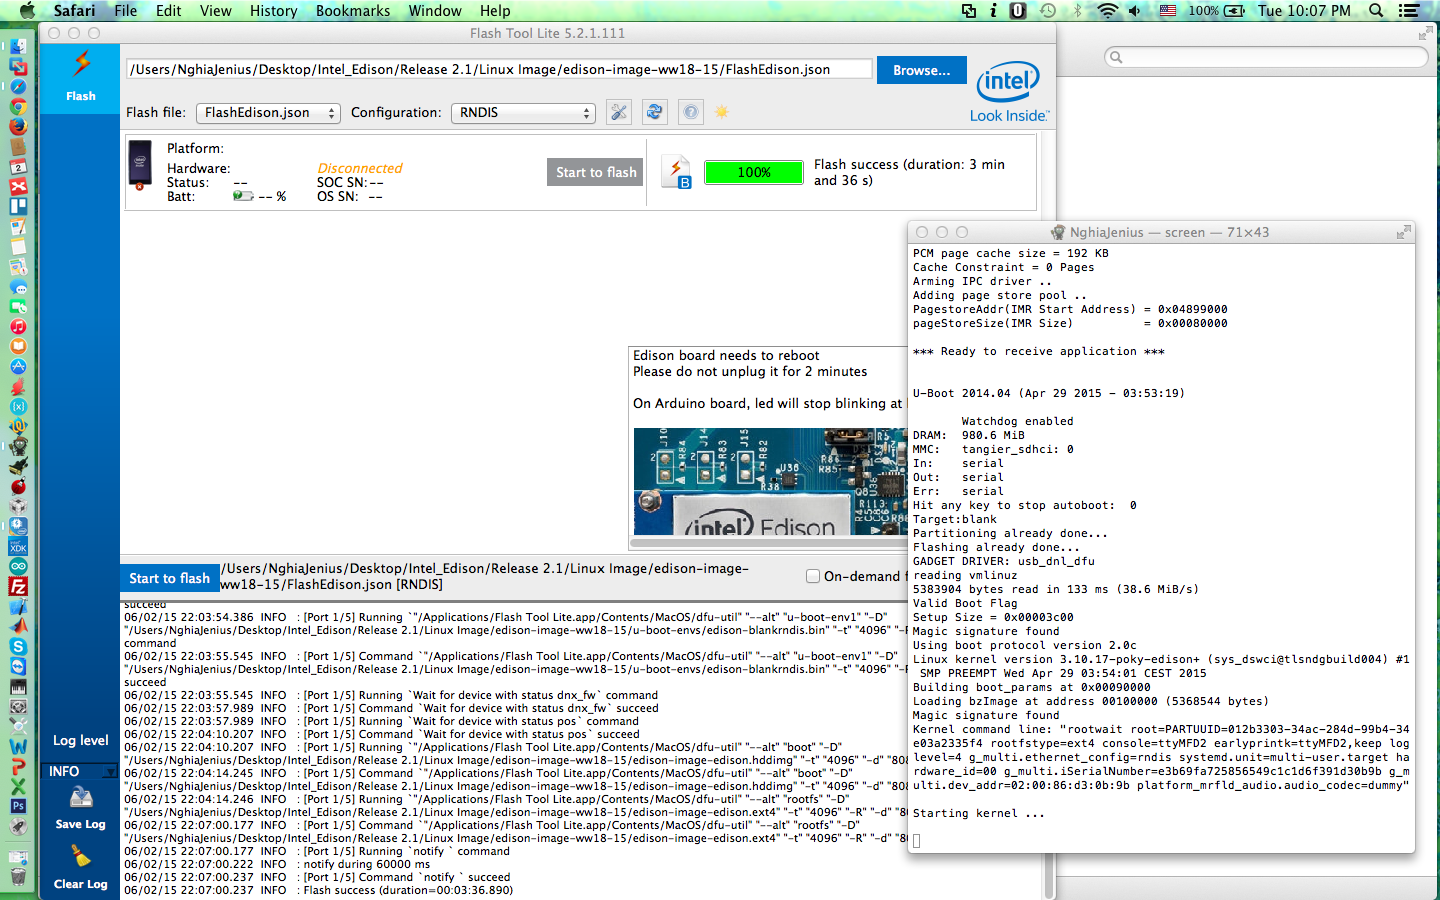
Task: Click the Browse... button
Action: 922,70
